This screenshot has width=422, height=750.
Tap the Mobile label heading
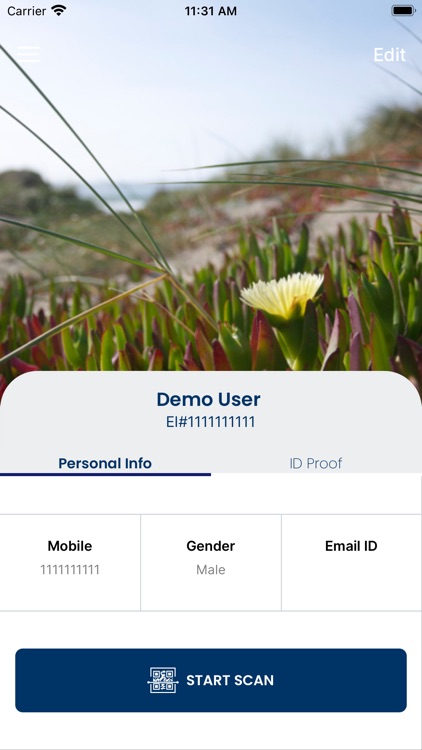click(70, 546)
